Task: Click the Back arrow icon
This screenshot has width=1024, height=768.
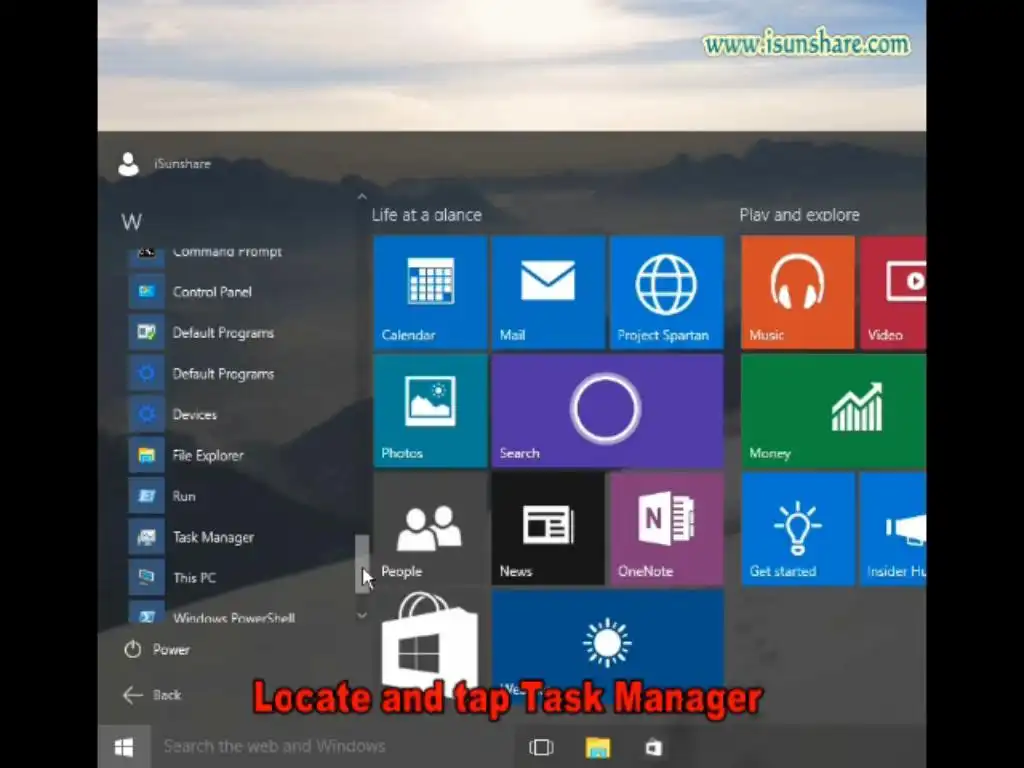Action: (x=133, y=695)
